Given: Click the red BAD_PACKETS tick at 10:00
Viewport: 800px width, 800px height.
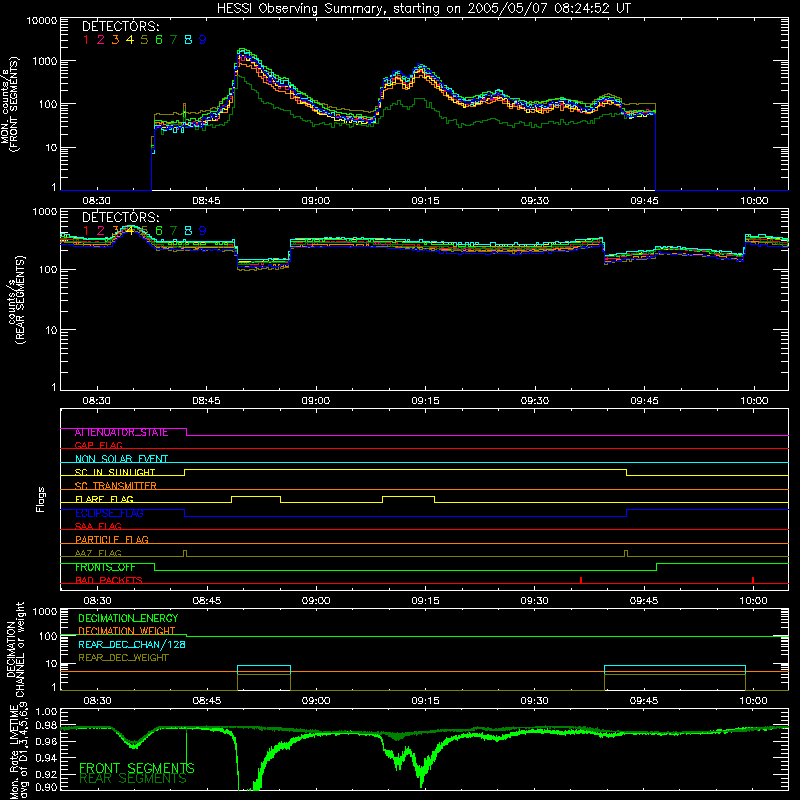Looking at the screenshot, I should click(x=753, y=580).
